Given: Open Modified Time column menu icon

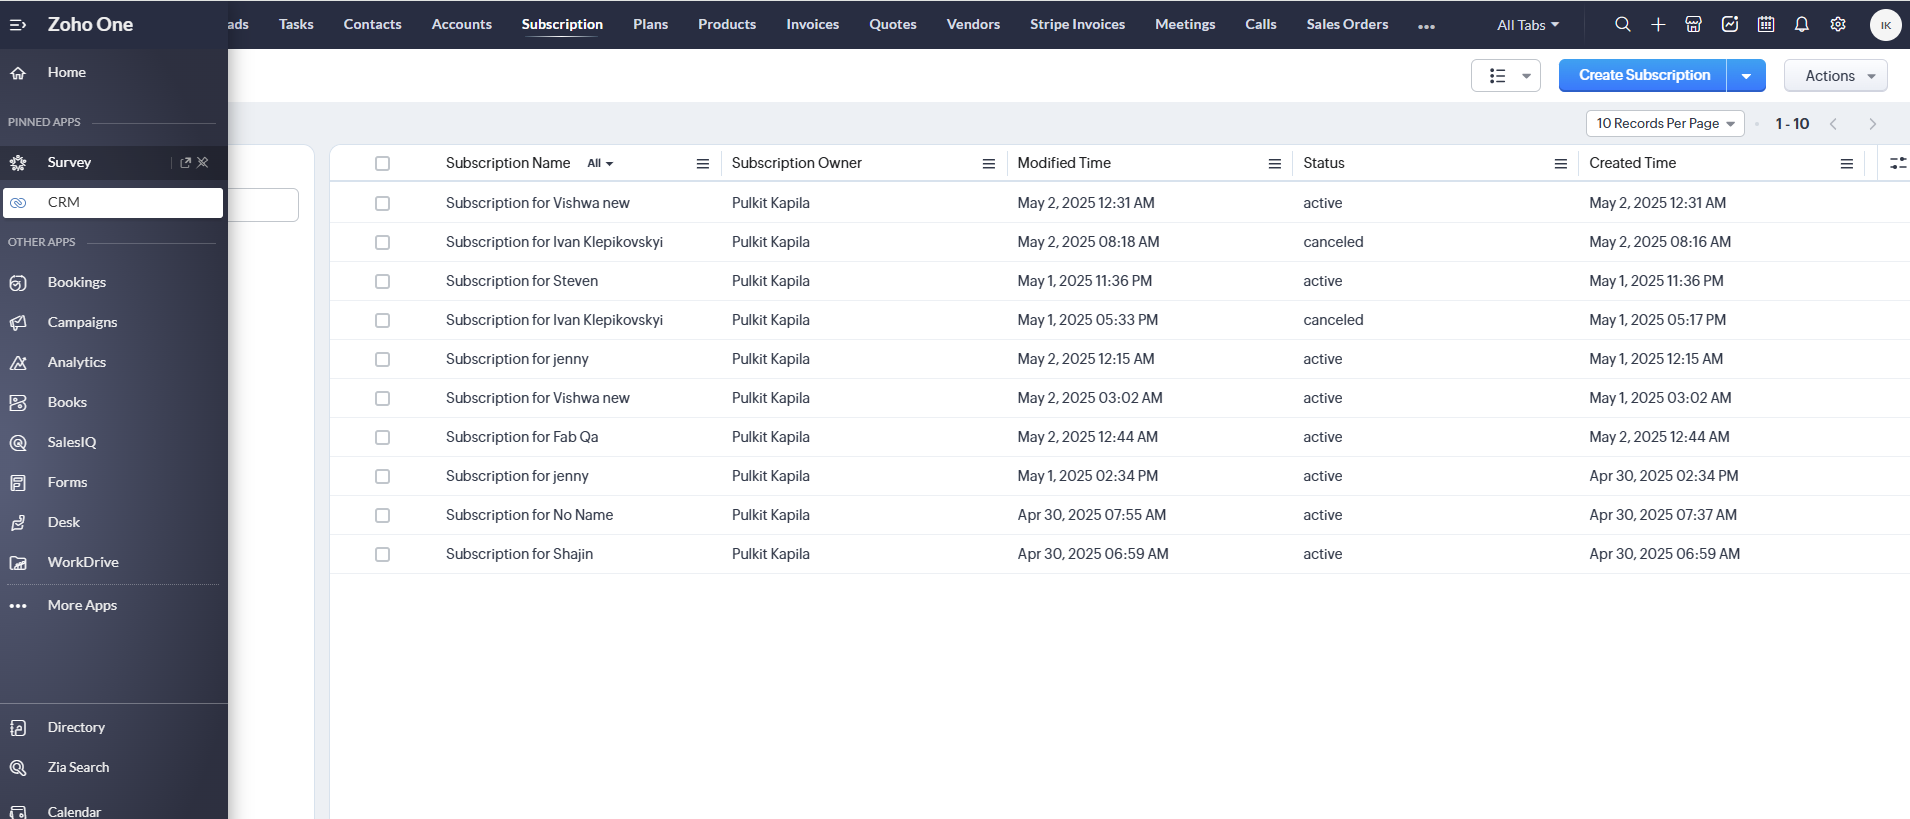Looking at the screenshot, I should (1275, 164).
